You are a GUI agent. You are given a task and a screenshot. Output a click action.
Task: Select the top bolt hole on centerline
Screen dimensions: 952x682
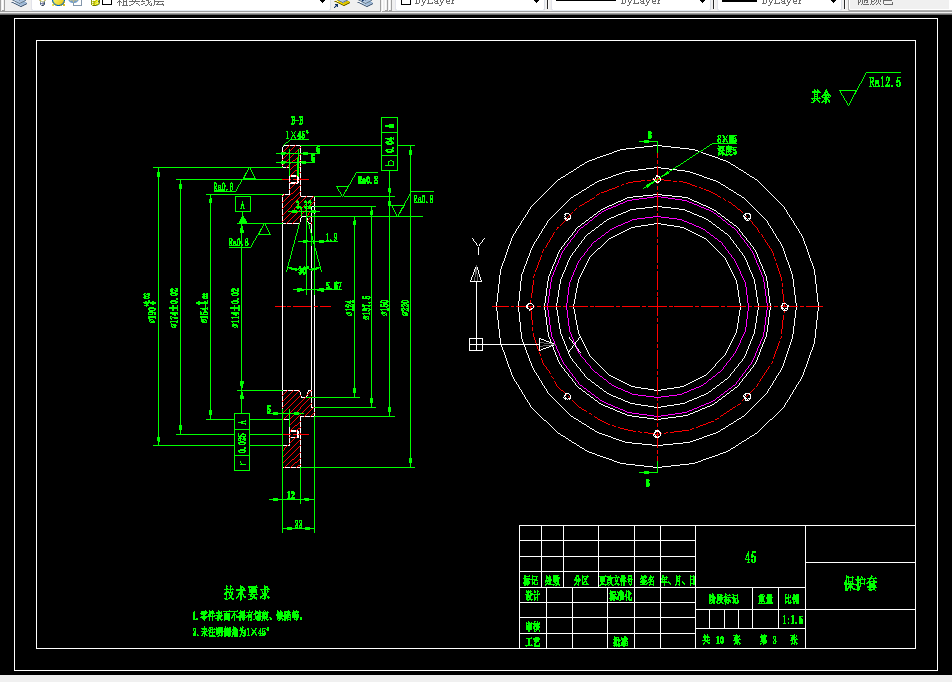[x=657, y=179]
